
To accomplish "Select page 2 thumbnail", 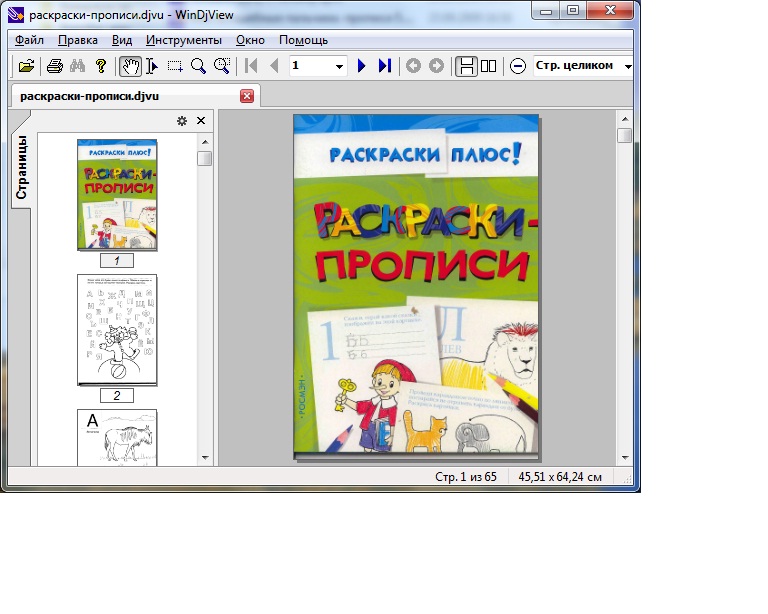I will point(117,330).
